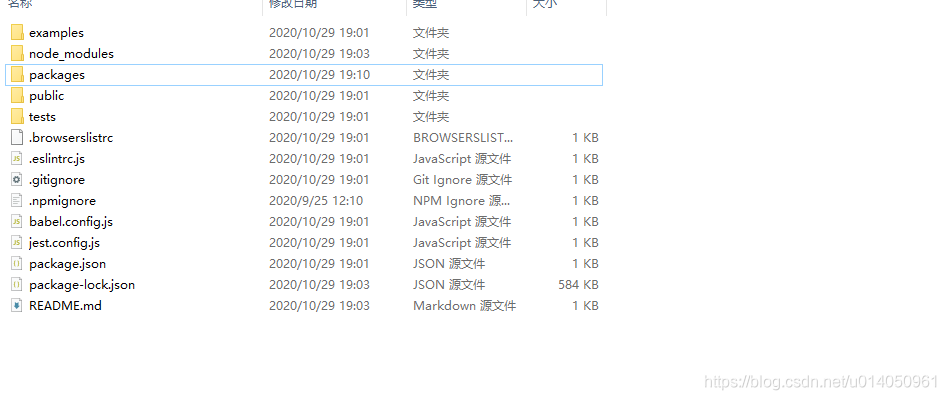Viewport: 946px width, 400px height.
Task: Click the jest.config.js file icon
Action: click(17, 243)
